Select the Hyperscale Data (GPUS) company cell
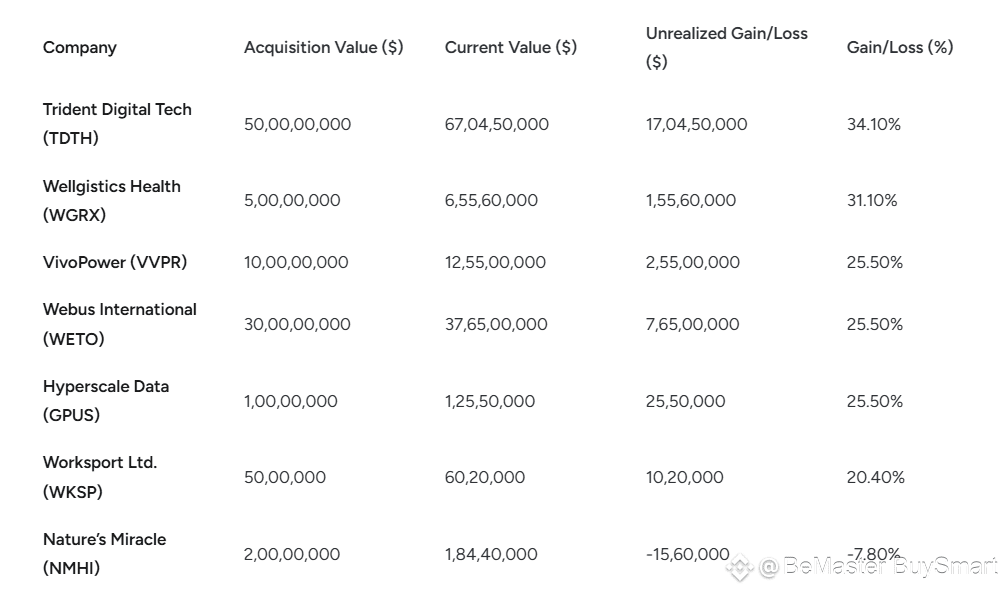This screenshot has height=593, width=1005. click(106, 401)
